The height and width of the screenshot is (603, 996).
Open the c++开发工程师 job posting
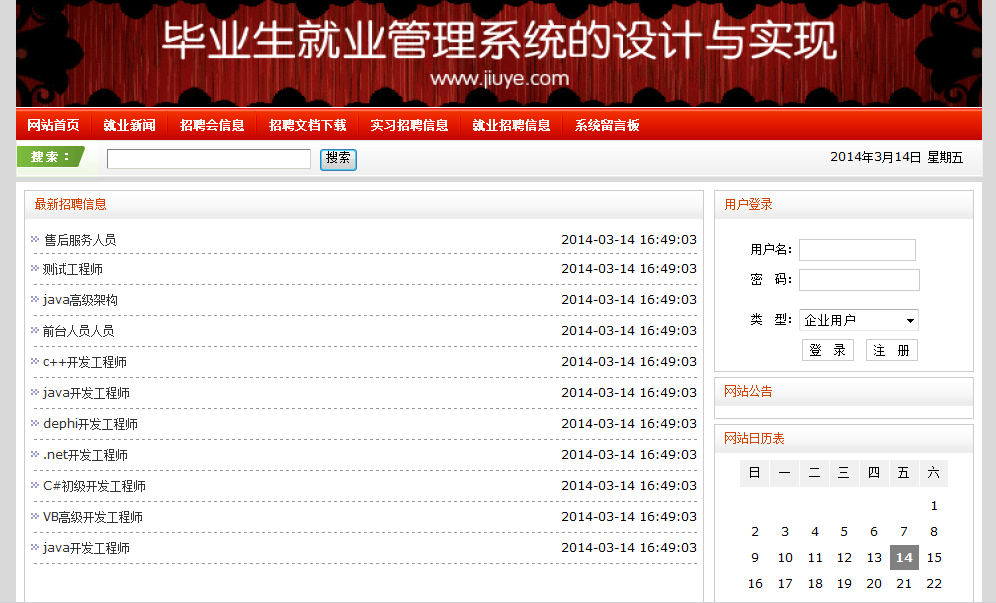[85, 362]
